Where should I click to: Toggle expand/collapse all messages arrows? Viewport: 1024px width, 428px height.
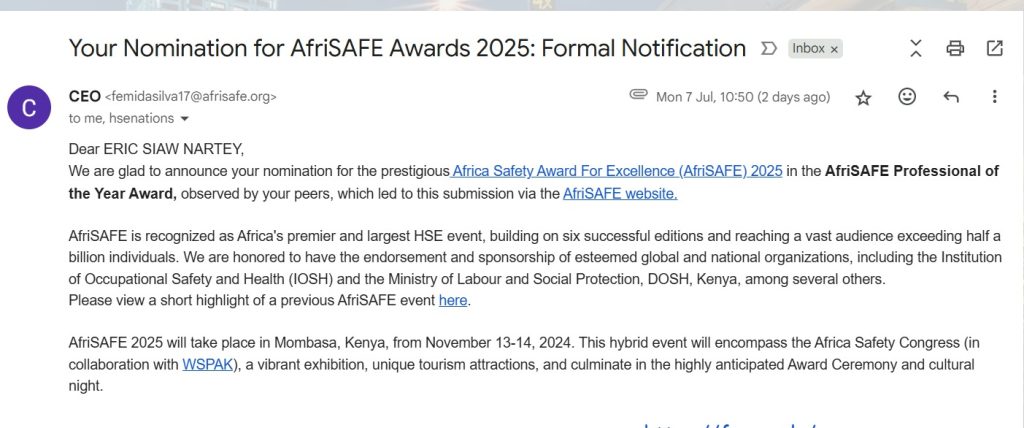coord(916,48)
